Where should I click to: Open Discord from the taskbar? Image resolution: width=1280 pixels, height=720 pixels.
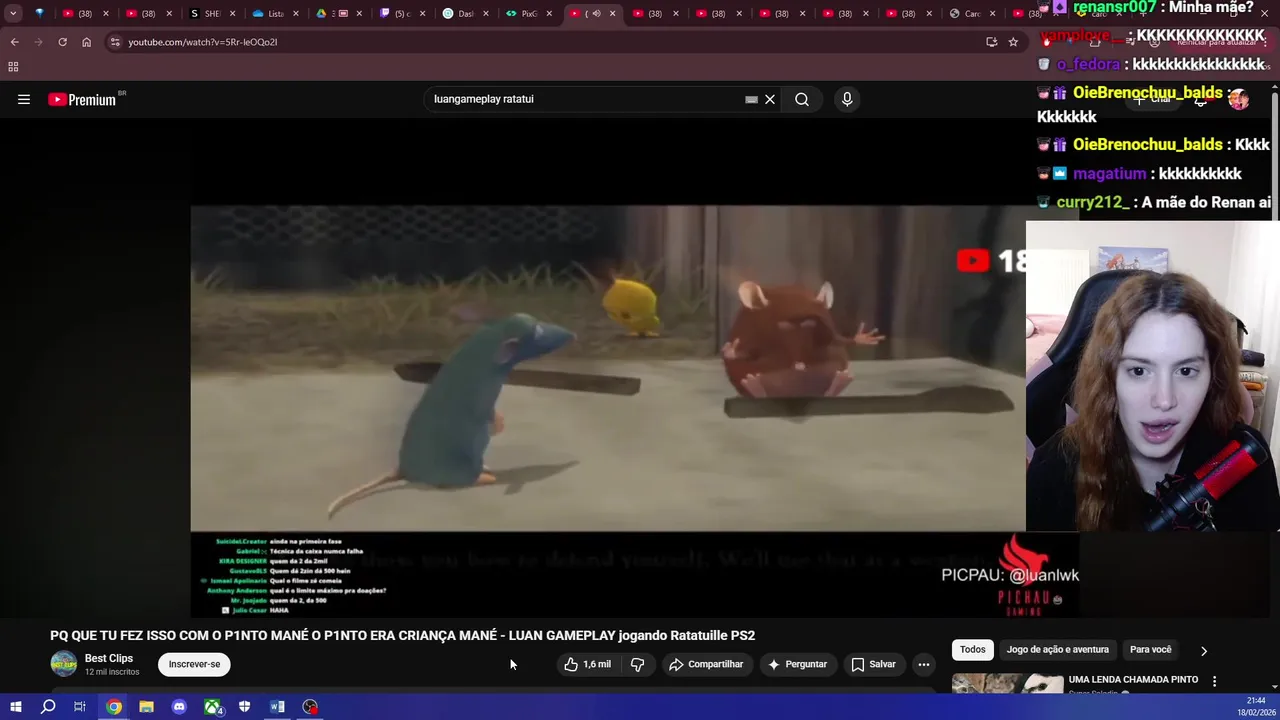179,707
